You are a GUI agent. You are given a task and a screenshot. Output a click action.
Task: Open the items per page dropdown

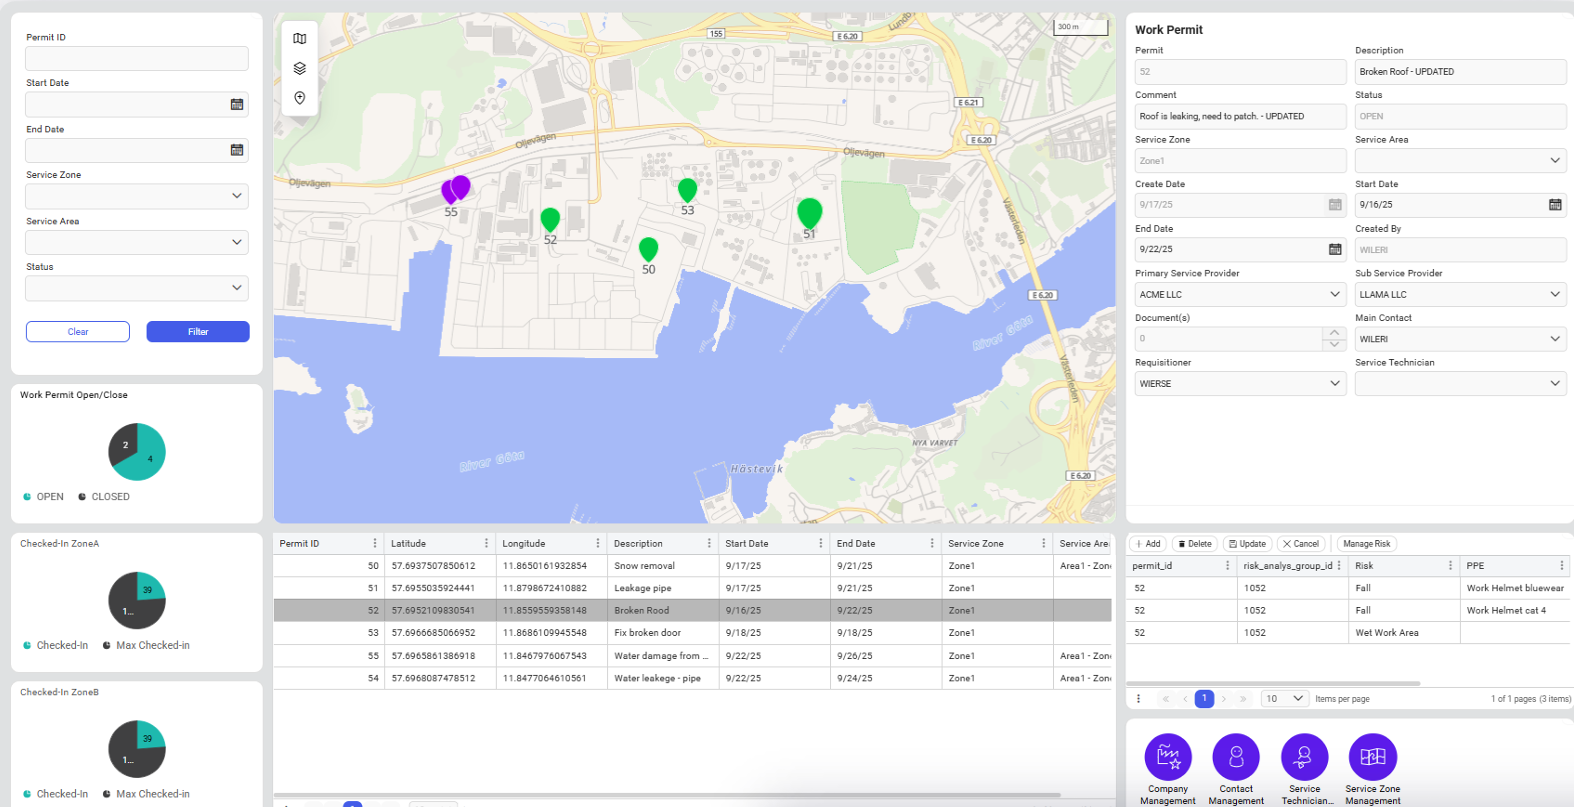click(x=1285, y=699)
